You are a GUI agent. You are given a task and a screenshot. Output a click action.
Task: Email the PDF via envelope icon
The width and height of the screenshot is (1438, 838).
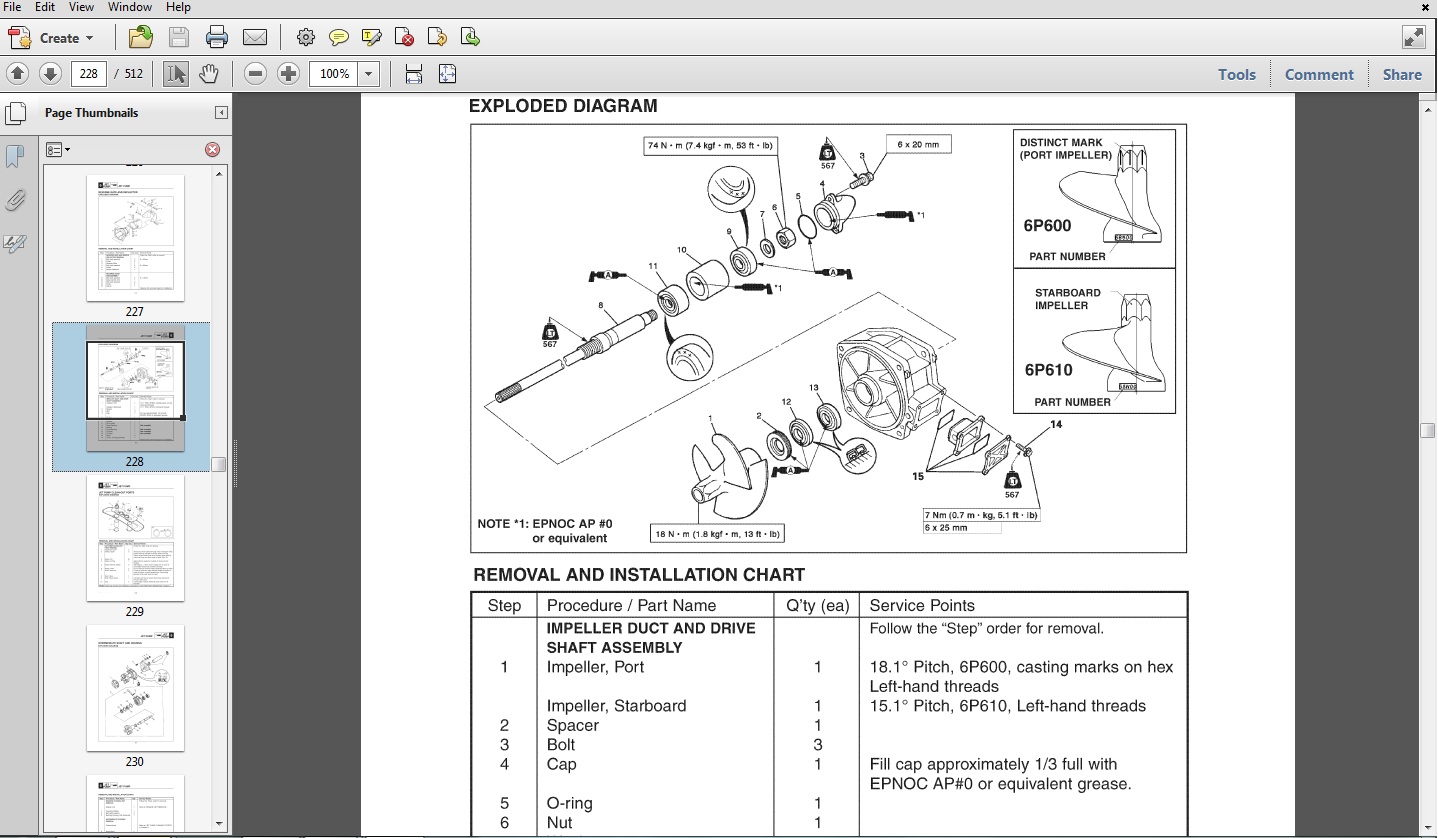pyautogui.click(x=255, y=37)
